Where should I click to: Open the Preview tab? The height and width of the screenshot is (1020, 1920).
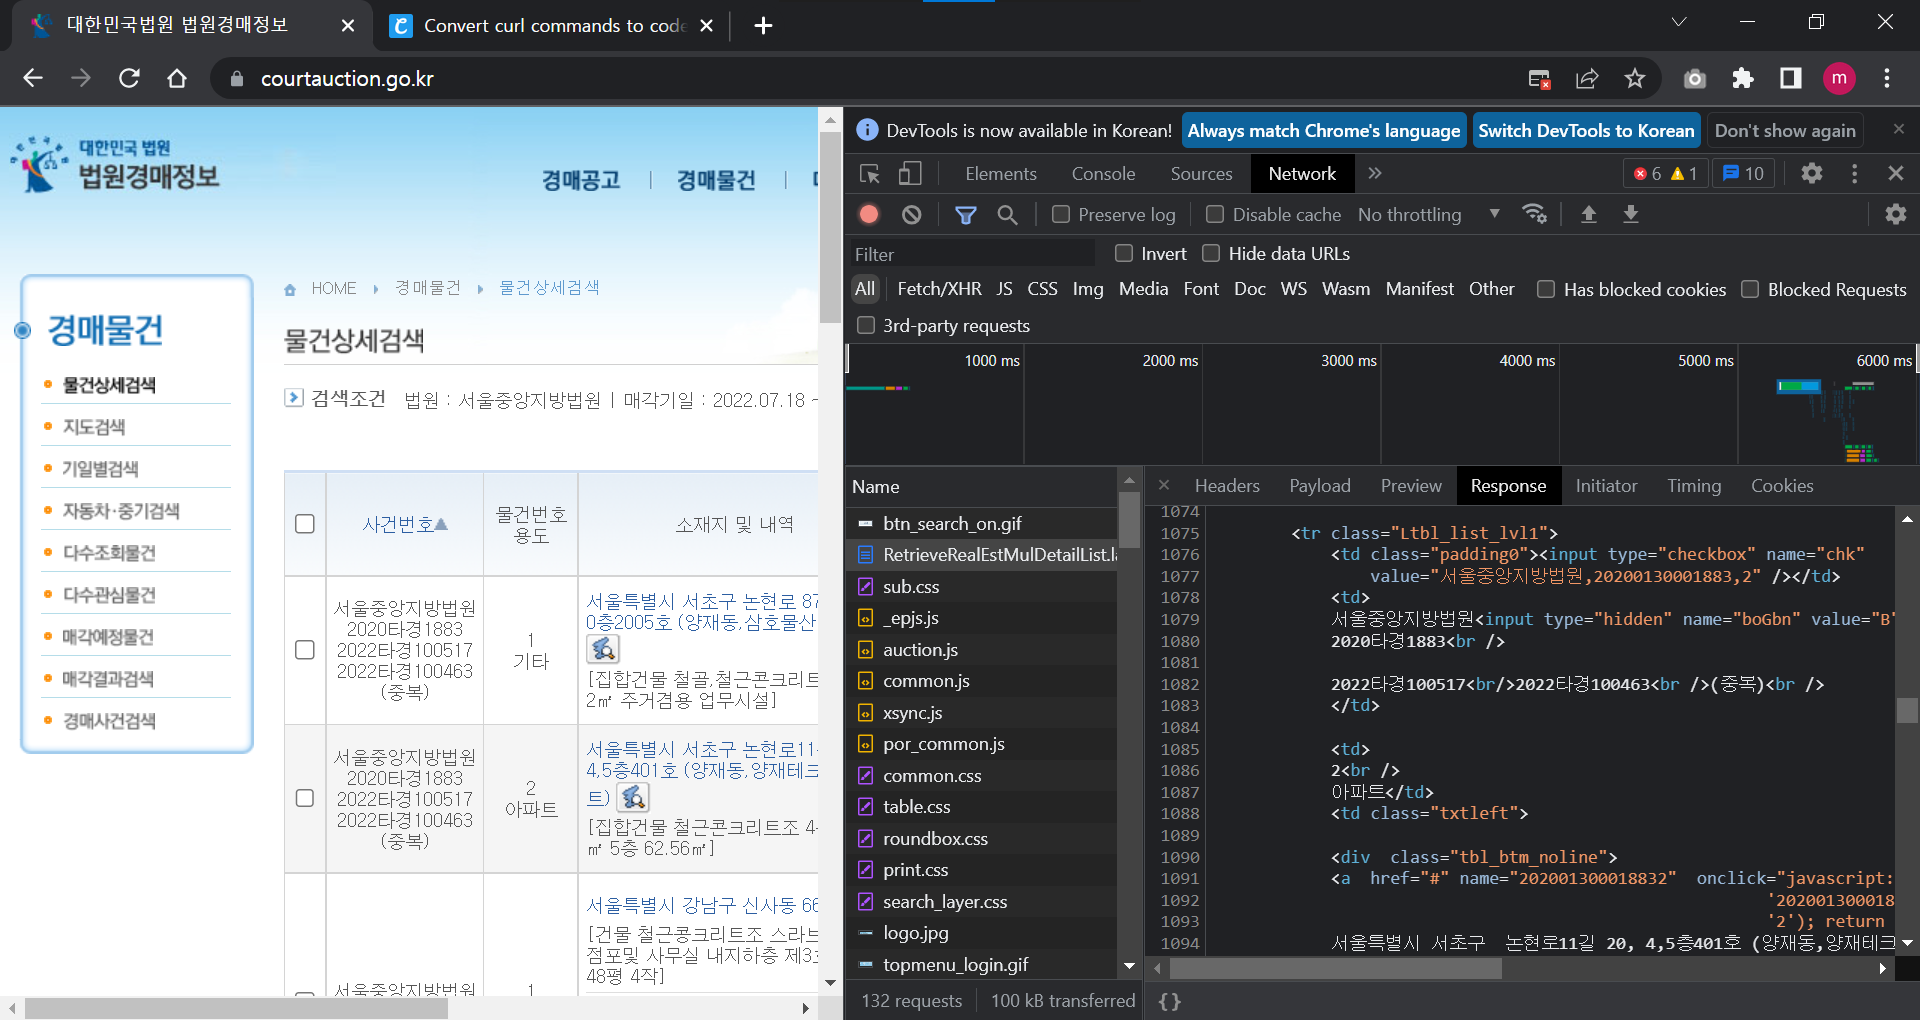pyautogui.click(x=1411, y=485)
